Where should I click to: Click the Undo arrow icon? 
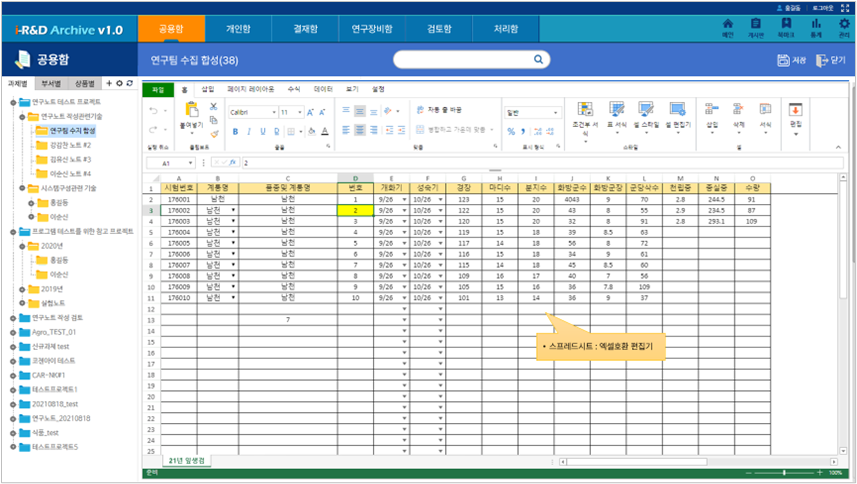click(x=154, y=111)
